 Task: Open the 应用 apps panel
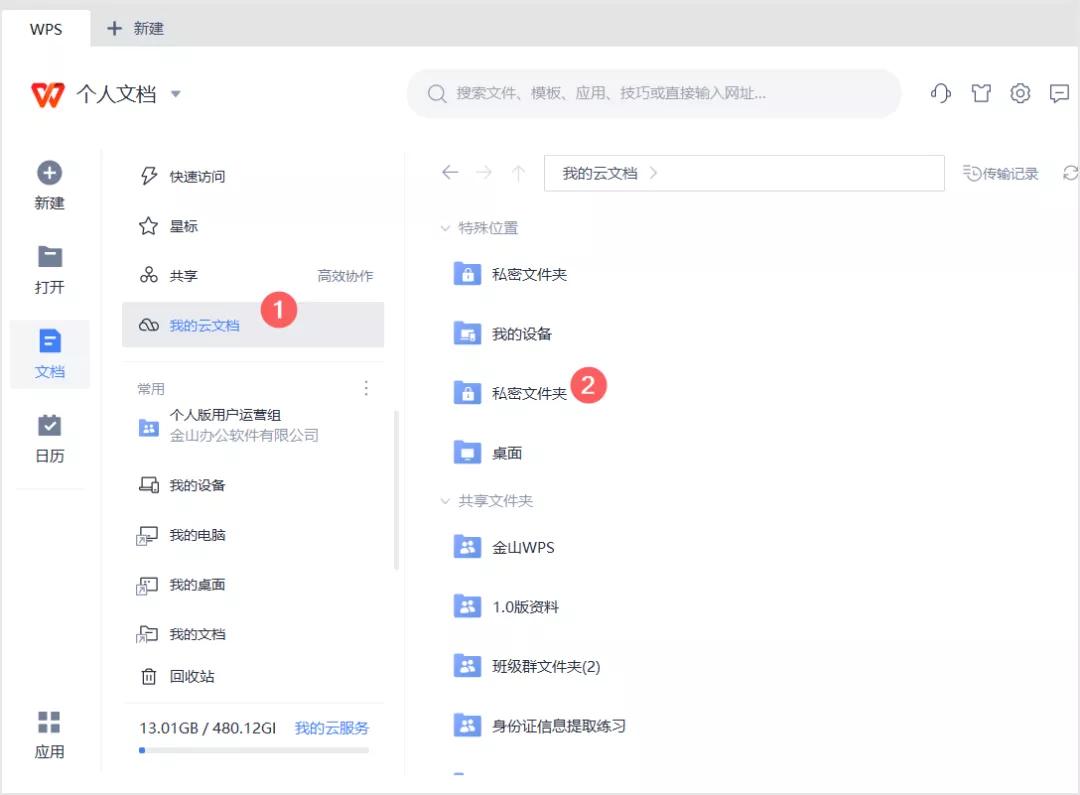tap(49, 735)
